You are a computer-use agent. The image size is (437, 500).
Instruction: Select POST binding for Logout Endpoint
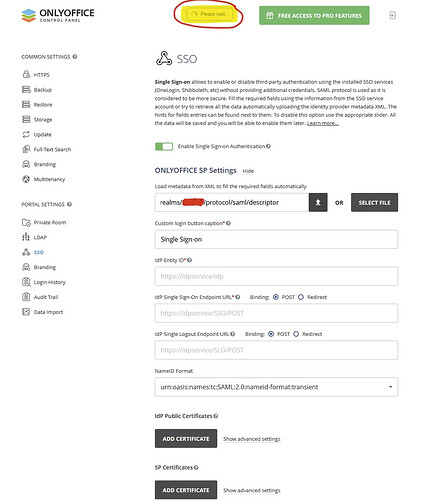(271, 334)
